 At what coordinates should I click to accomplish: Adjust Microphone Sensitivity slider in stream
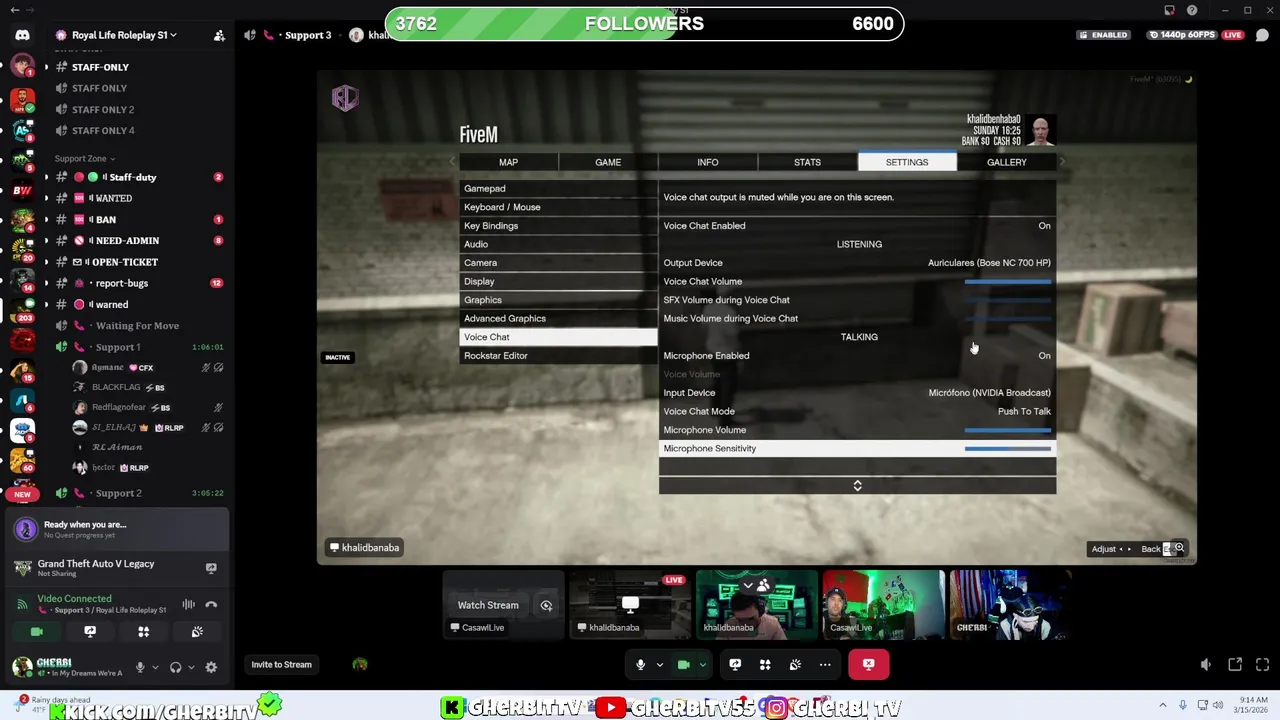tap(1008, 449)
